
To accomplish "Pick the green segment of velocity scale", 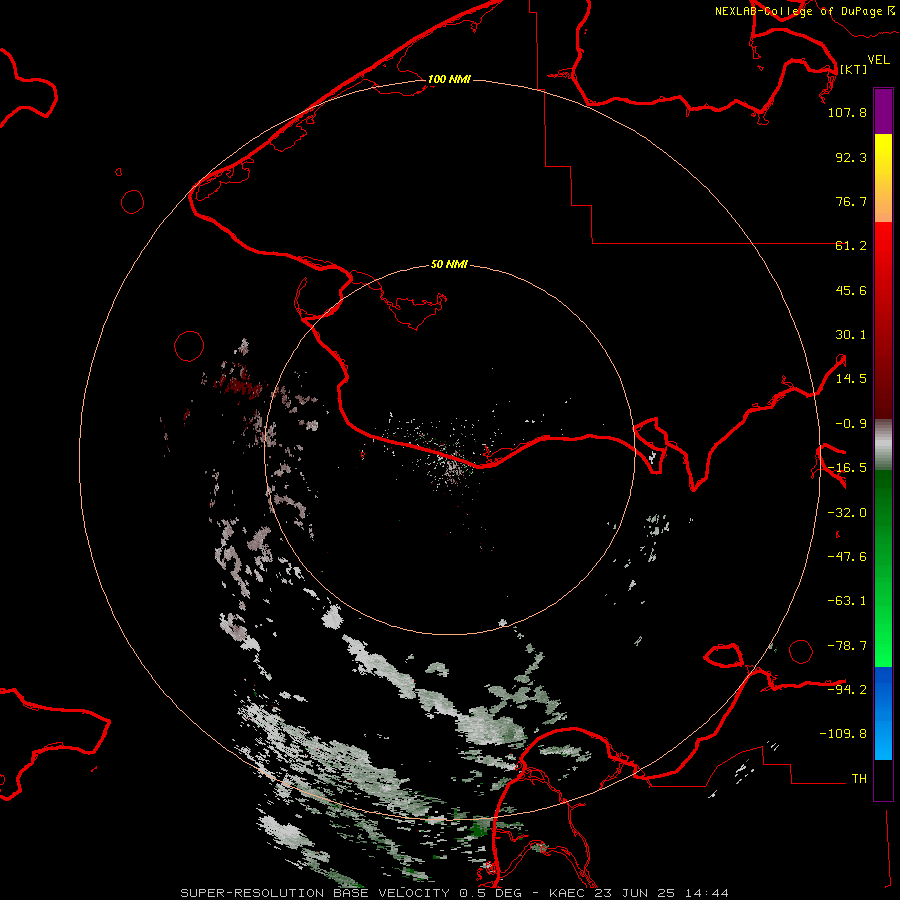I will (883, 568).
